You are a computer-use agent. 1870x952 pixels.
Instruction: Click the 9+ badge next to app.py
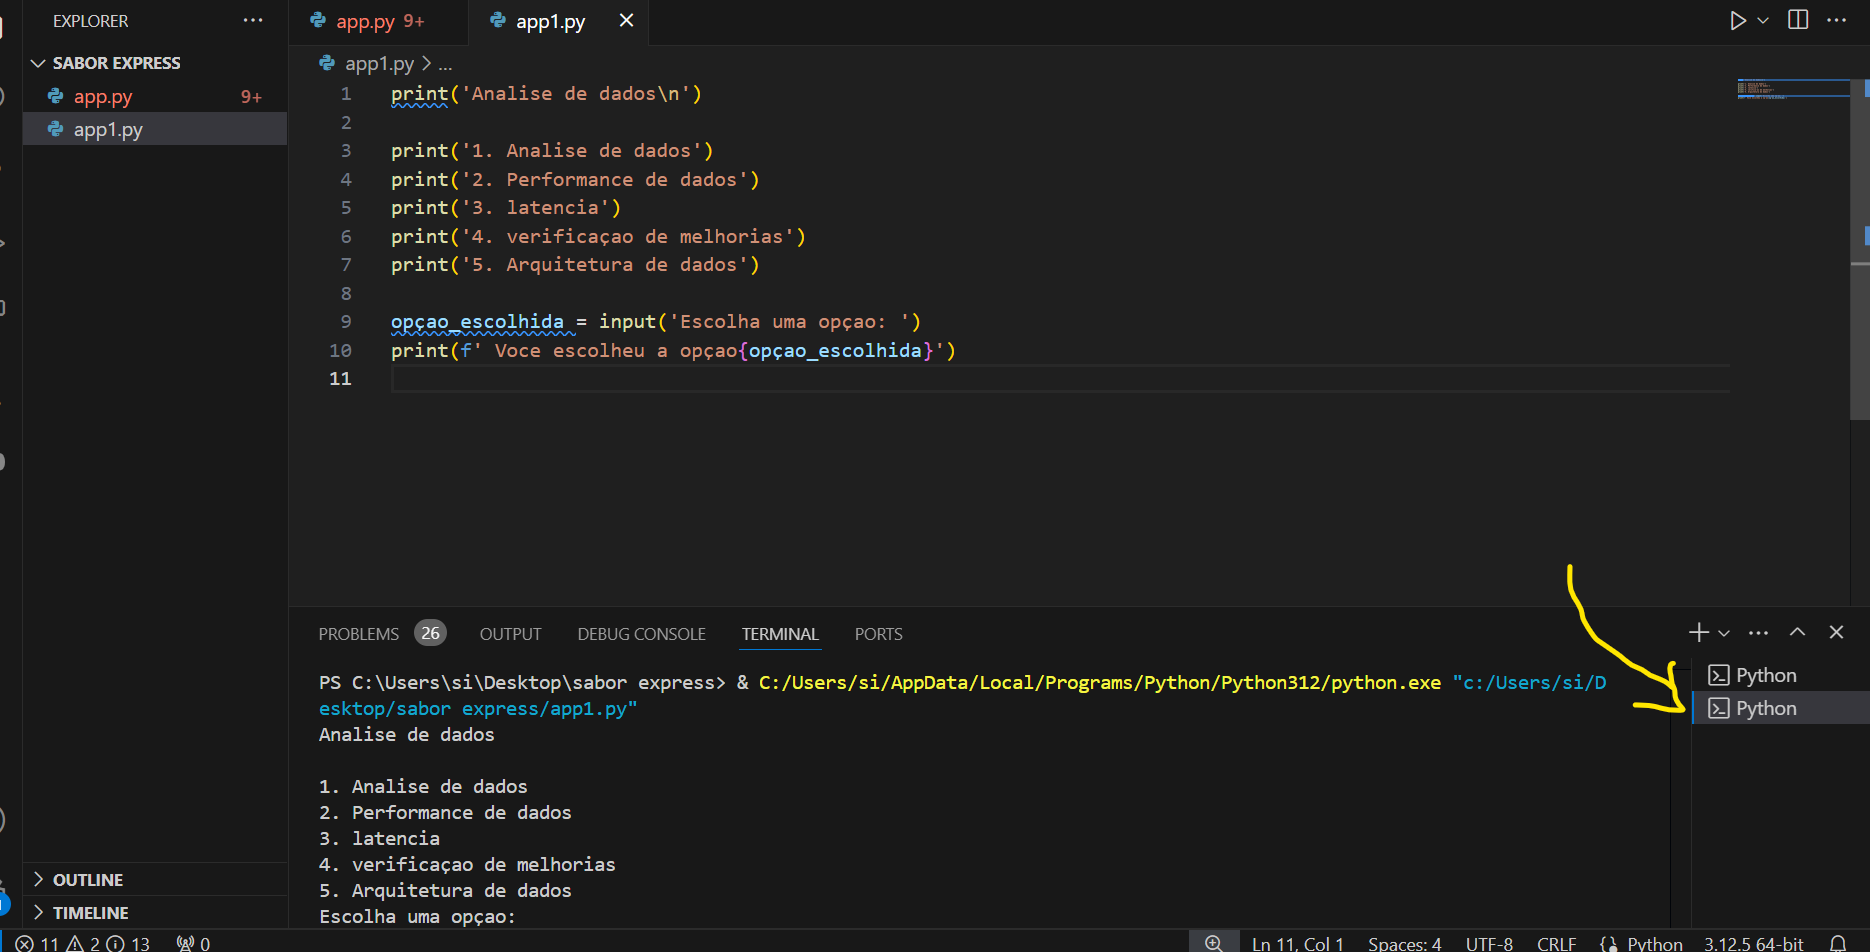click(251, 97)
